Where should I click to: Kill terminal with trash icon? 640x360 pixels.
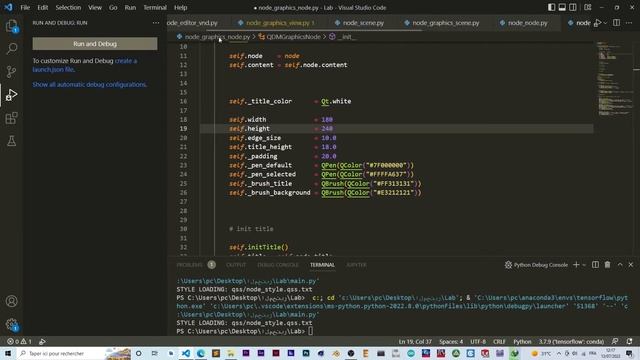[607, 265]
